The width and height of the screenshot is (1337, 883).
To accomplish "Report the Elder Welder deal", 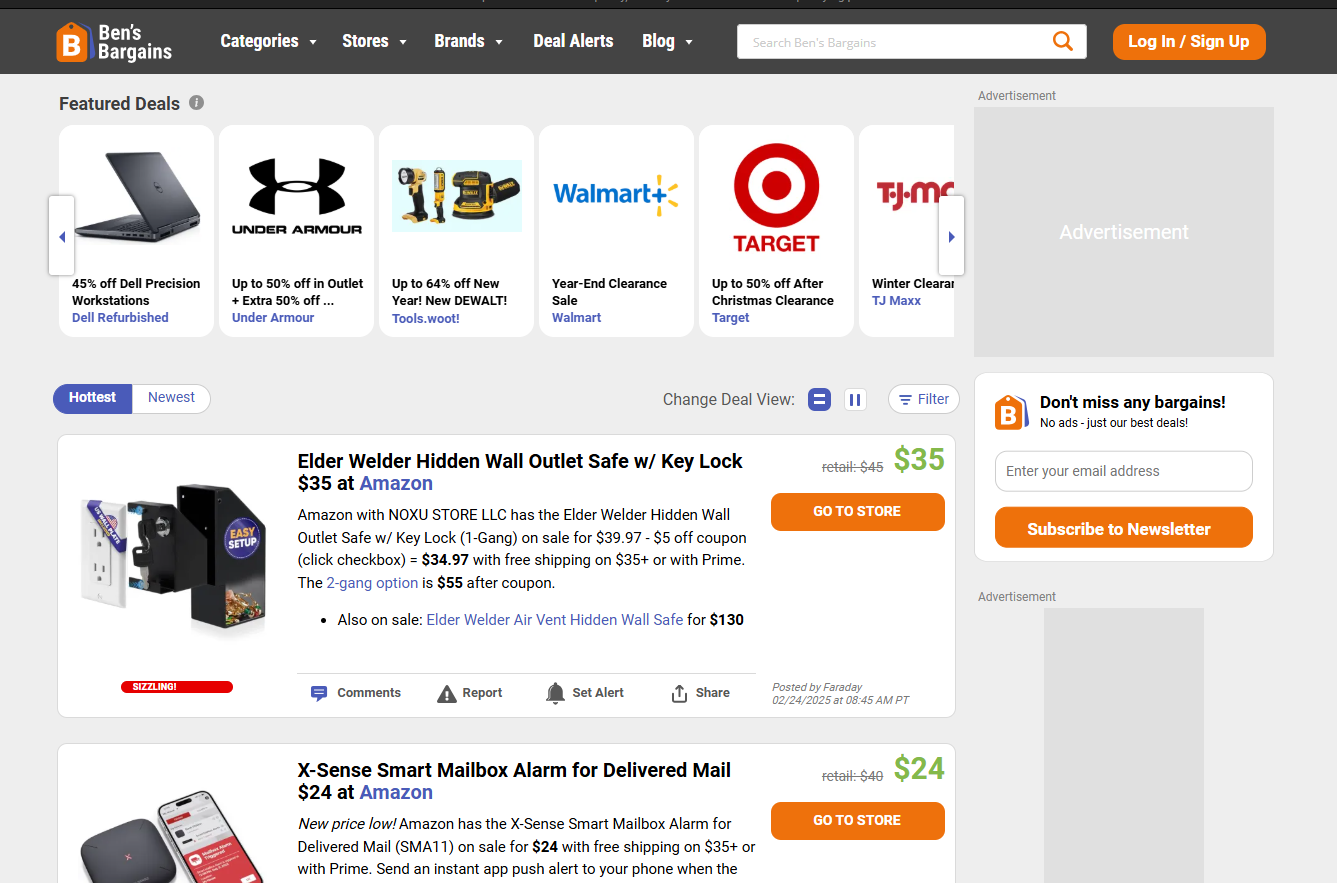I will click(x=470, y=693).
